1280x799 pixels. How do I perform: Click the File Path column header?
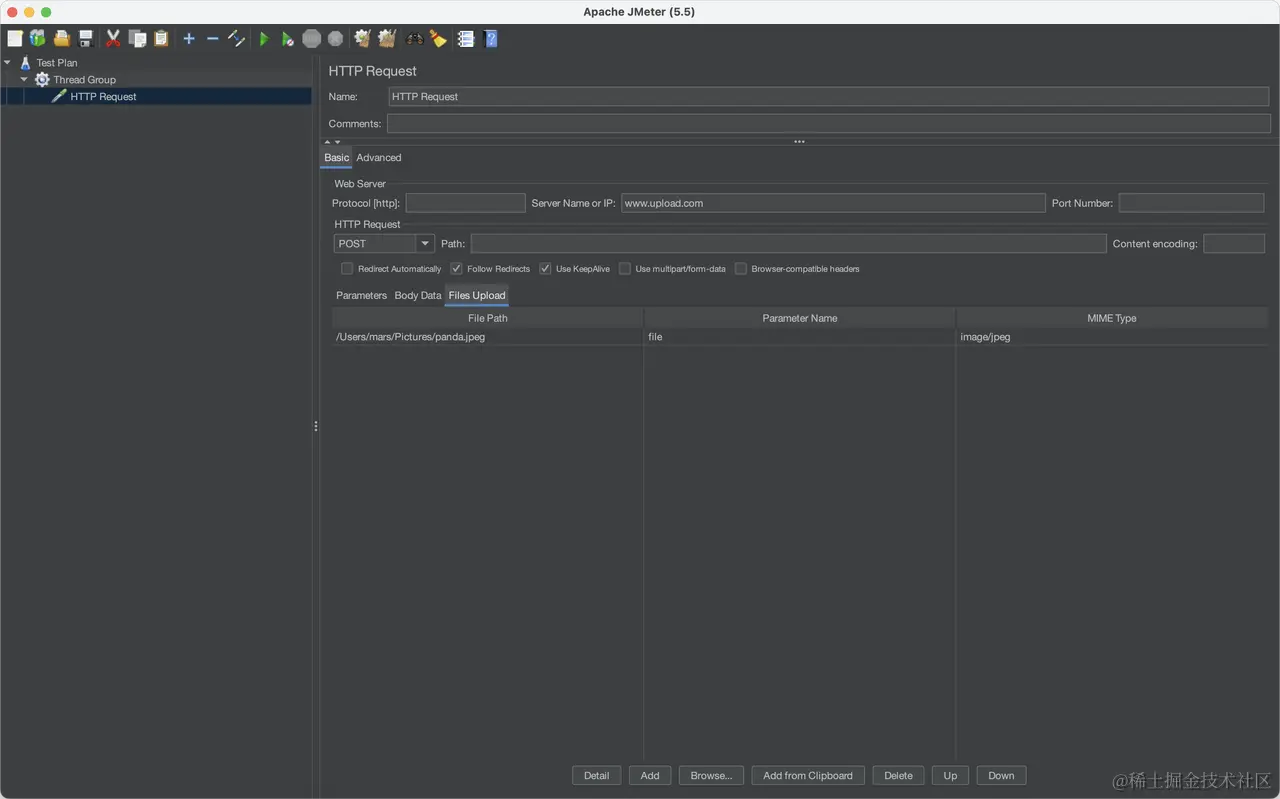[488, 318]
